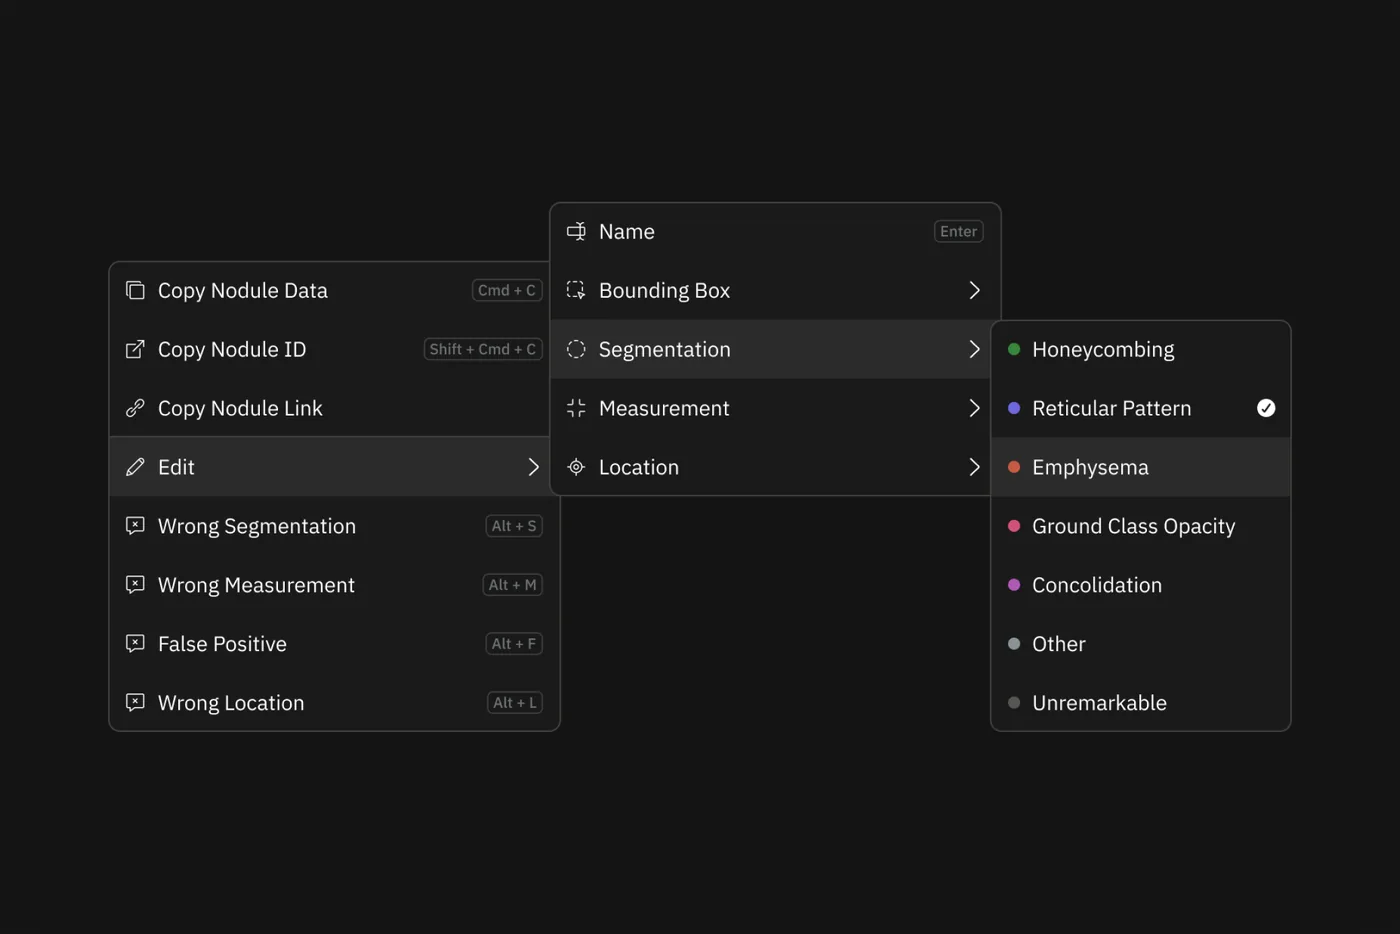
Task: Choose the Emphysema segmentation label
Action: tap(1141, 467)
